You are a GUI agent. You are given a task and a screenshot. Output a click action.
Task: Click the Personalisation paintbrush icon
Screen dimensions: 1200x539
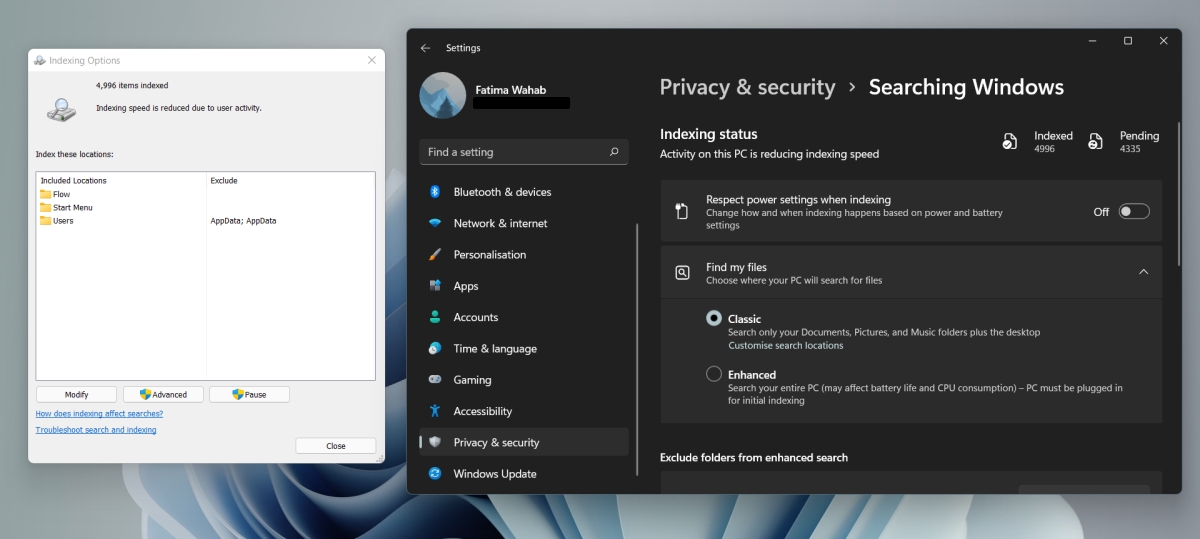[435, 255]
